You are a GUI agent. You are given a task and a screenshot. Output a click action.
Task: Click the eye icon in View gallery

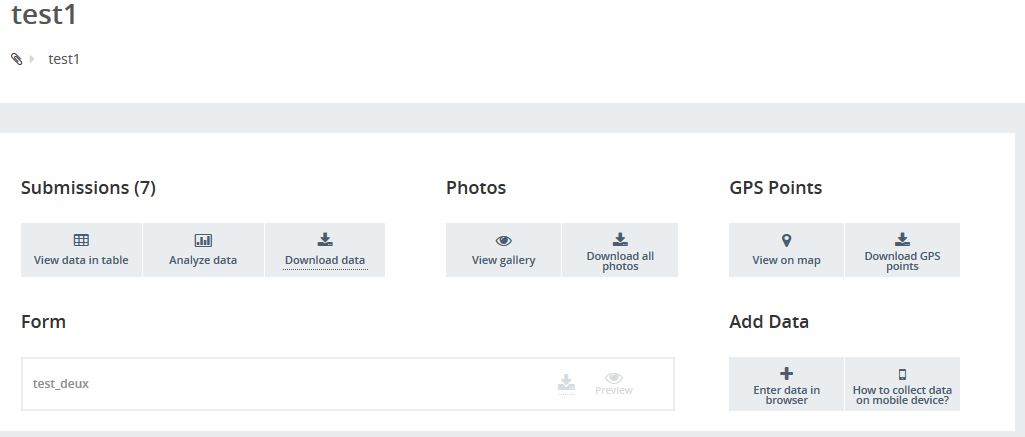tap(503, 241)
